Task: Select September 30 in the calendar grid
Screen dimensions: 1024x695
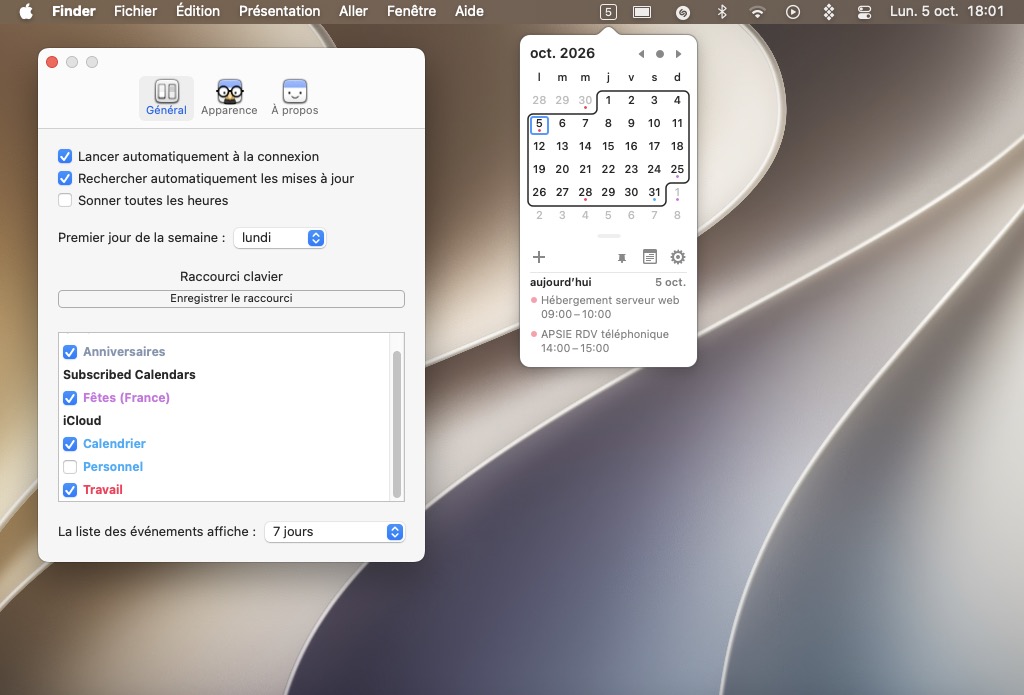Action: click(585, 101)
